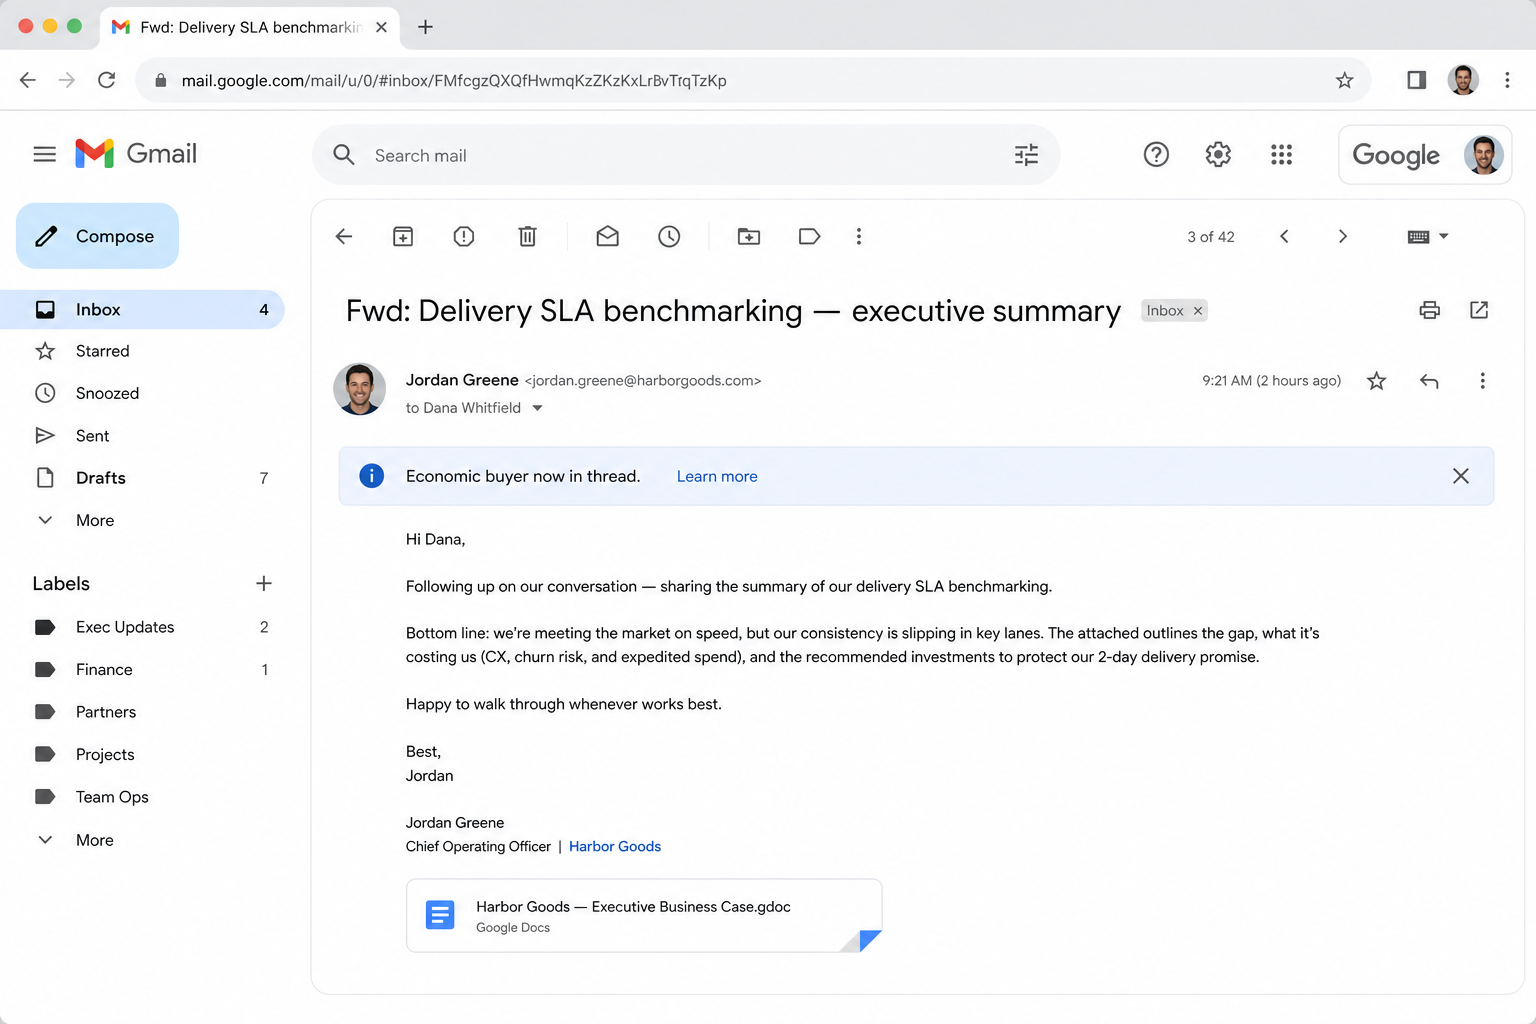Reply to Jordan Greene's message
This screenshot has height=1024, width=1536.
coord(1429,381)
